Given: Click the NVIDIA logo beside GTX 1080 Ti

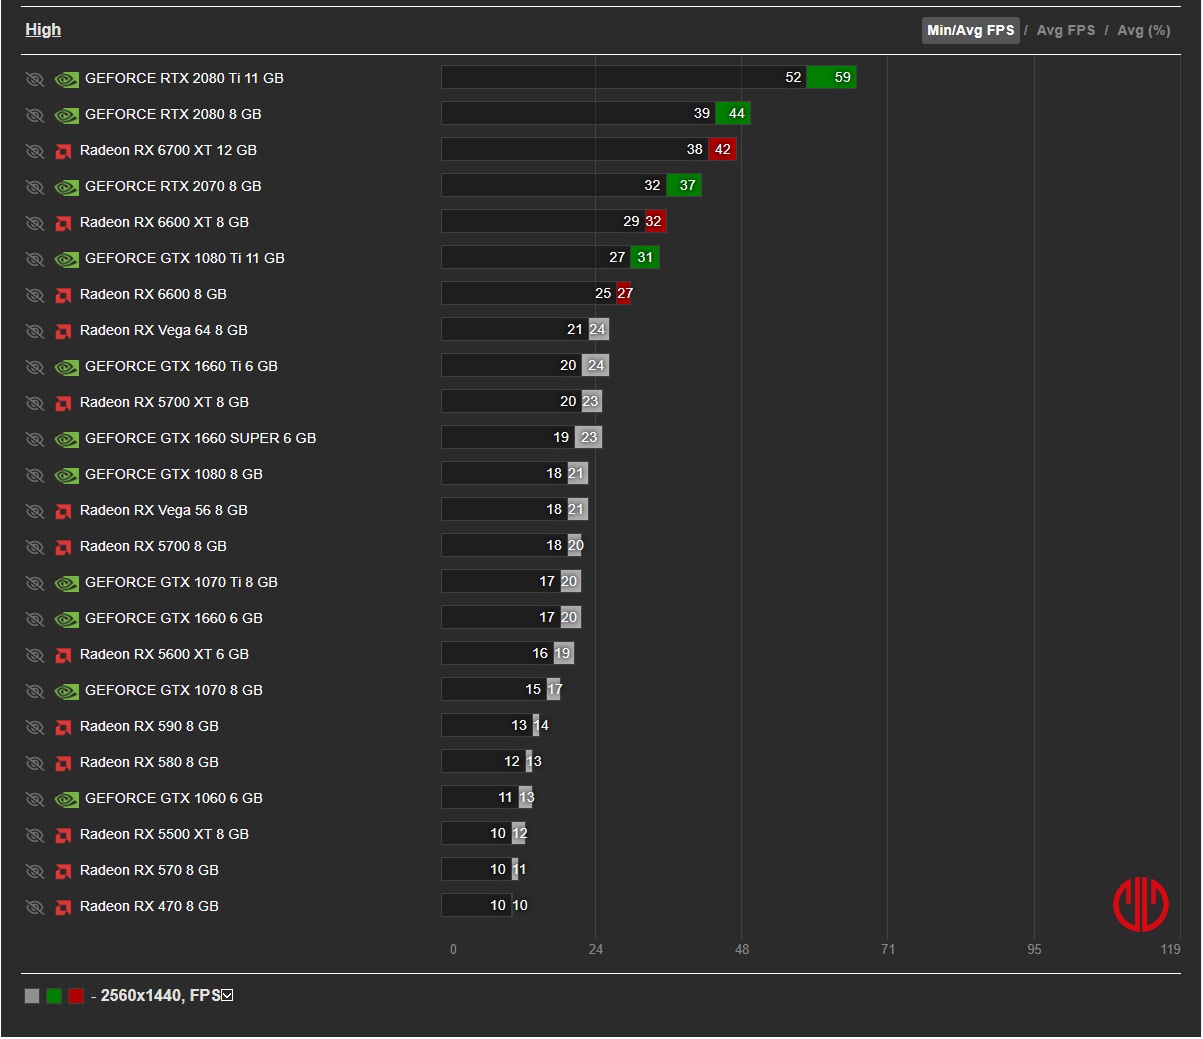Looking at the screenshot, I should [x=66, y=259].
